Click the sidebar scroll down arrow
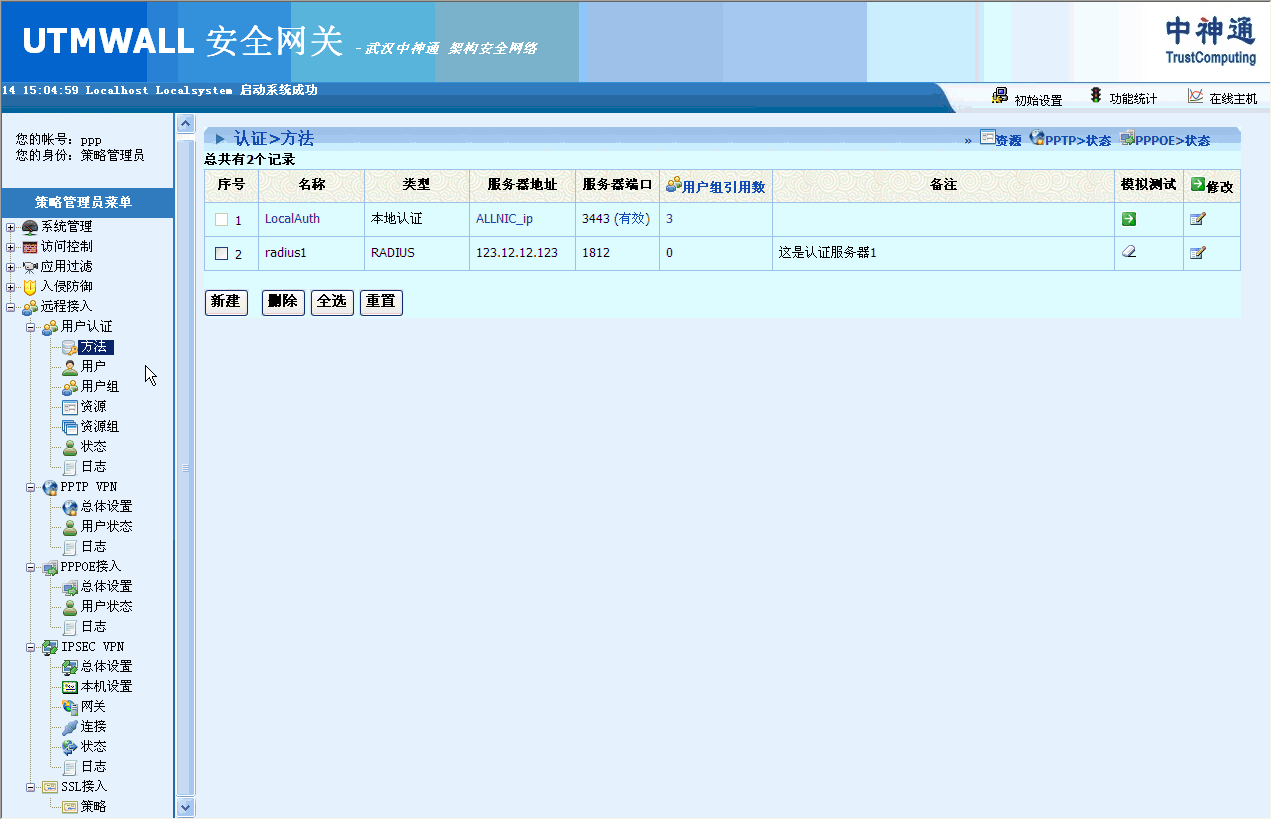The image size is (1272, 820). [185, 806]
